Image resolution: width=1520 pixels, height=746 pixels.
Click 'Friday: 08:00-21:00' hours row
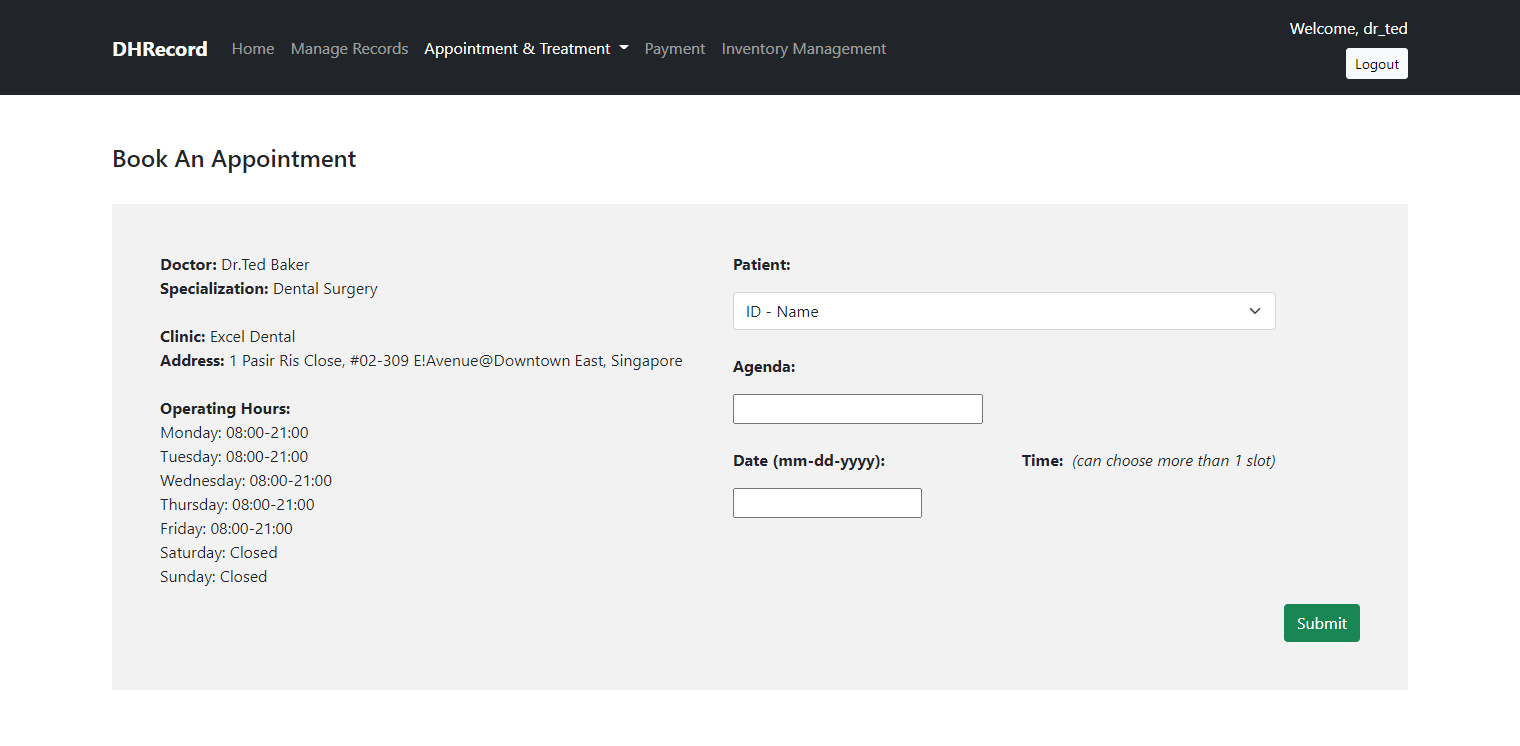tap(226, 529)
